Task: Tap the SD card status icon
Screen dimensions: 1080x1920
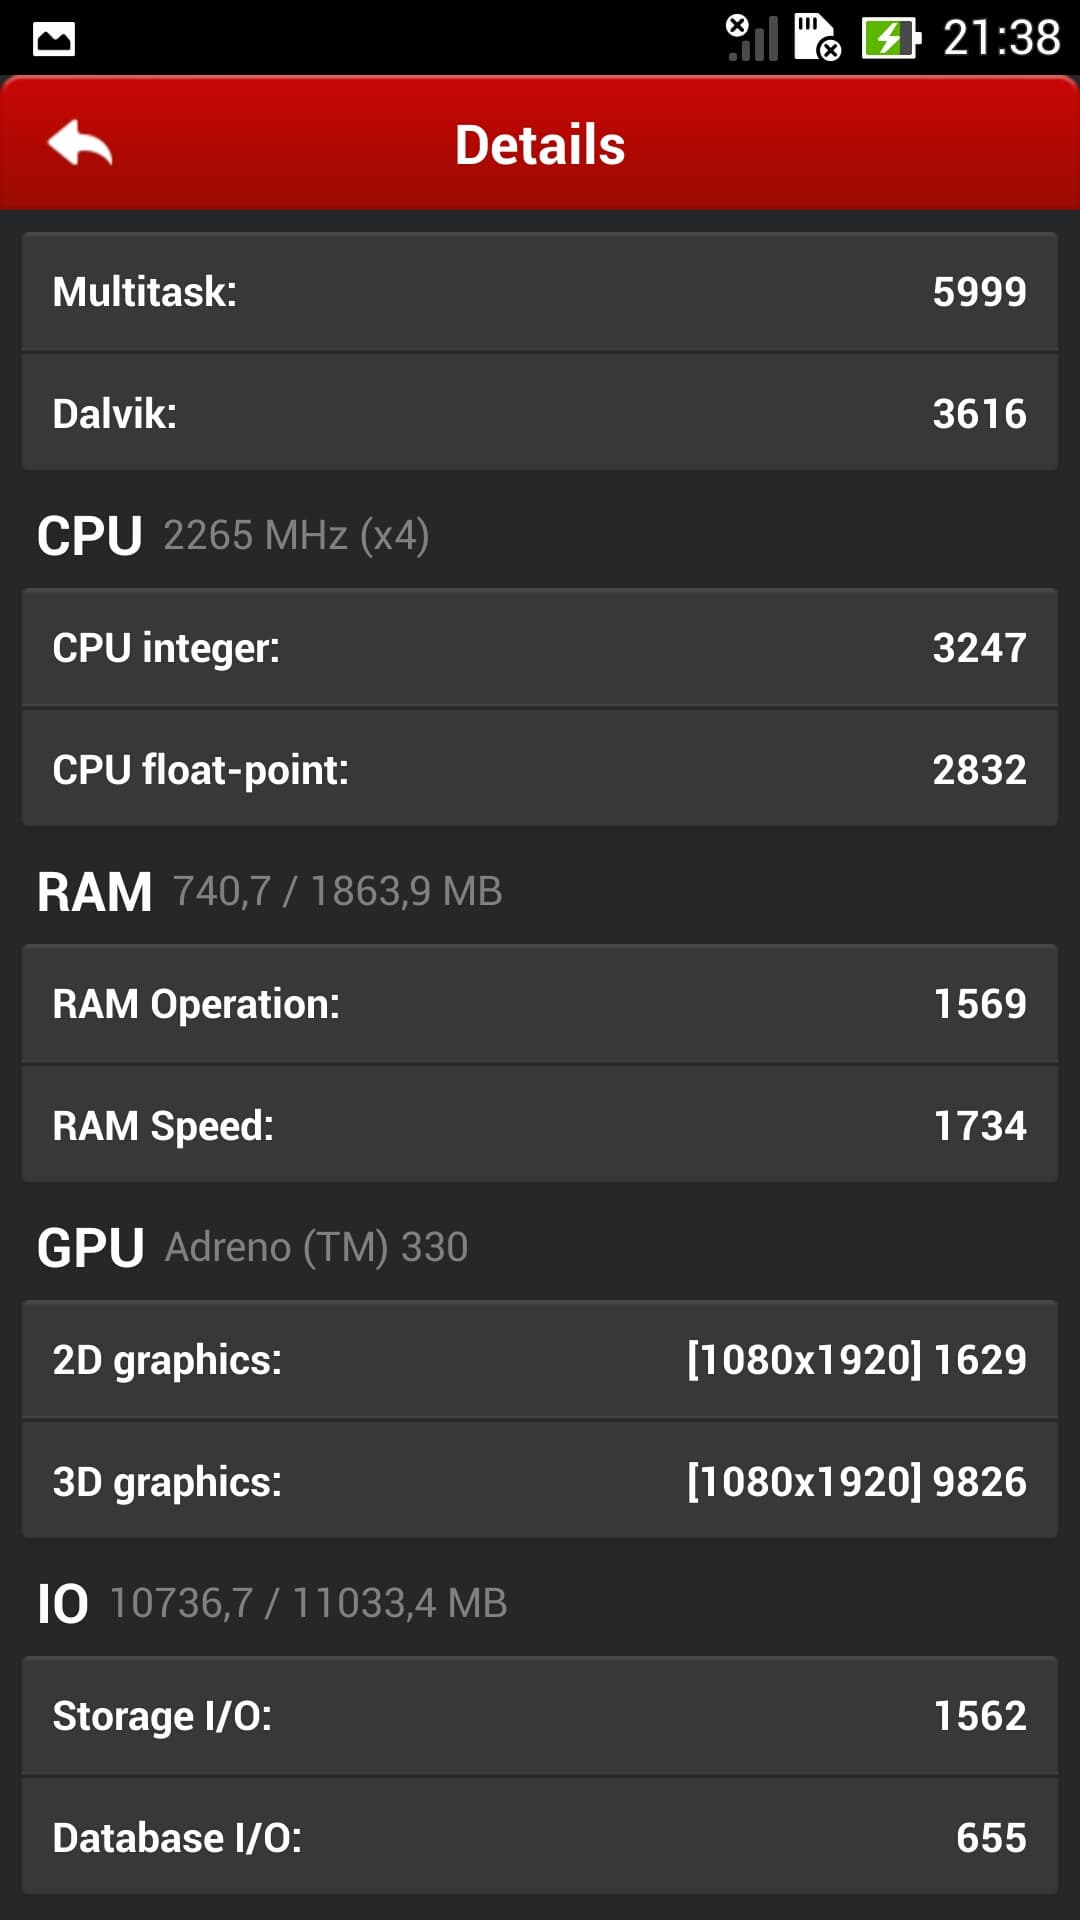Action: point(817,39)
